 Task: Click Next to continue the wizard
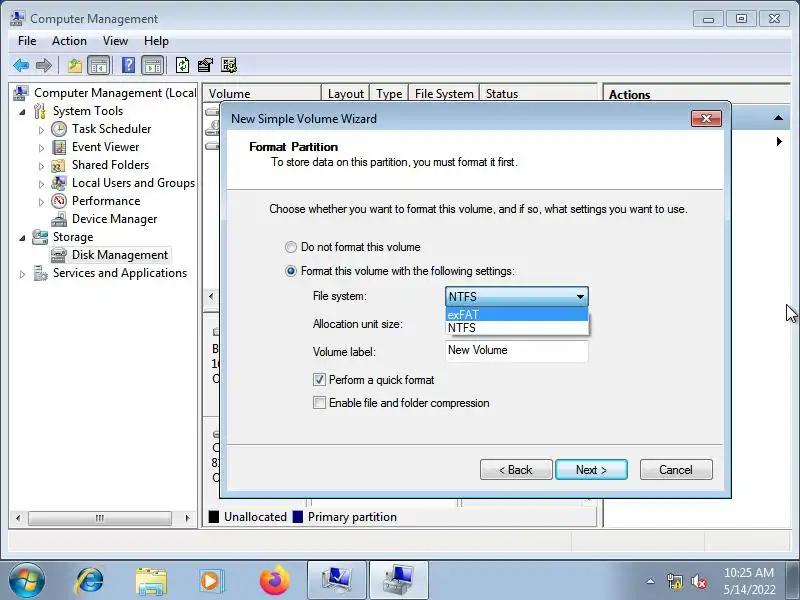(x=591, y=469)
